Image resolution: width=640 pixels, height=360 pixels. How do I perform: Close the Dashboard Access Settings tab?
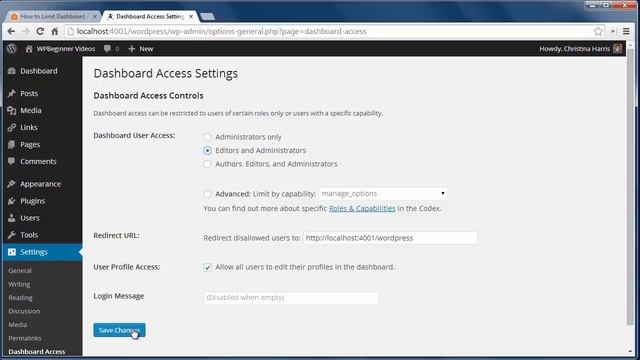pyautogui.click(x=191, y=16)
